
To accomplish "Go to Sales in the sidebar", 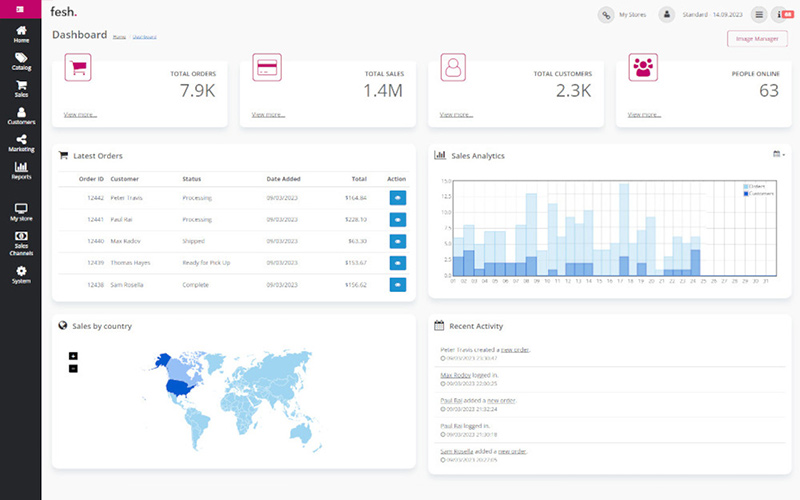I will [20, 88].
